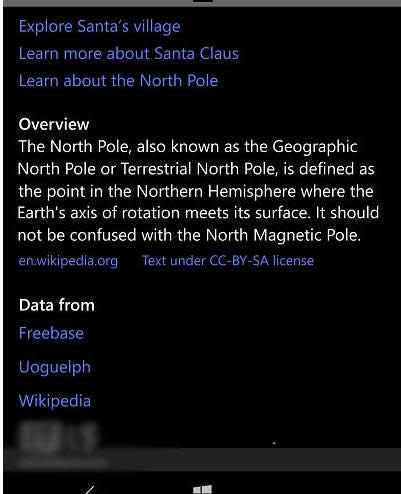The height and width of the screenshot is (494, 401).
Task: Open the Explore Santa's village link
Action: 99,27
